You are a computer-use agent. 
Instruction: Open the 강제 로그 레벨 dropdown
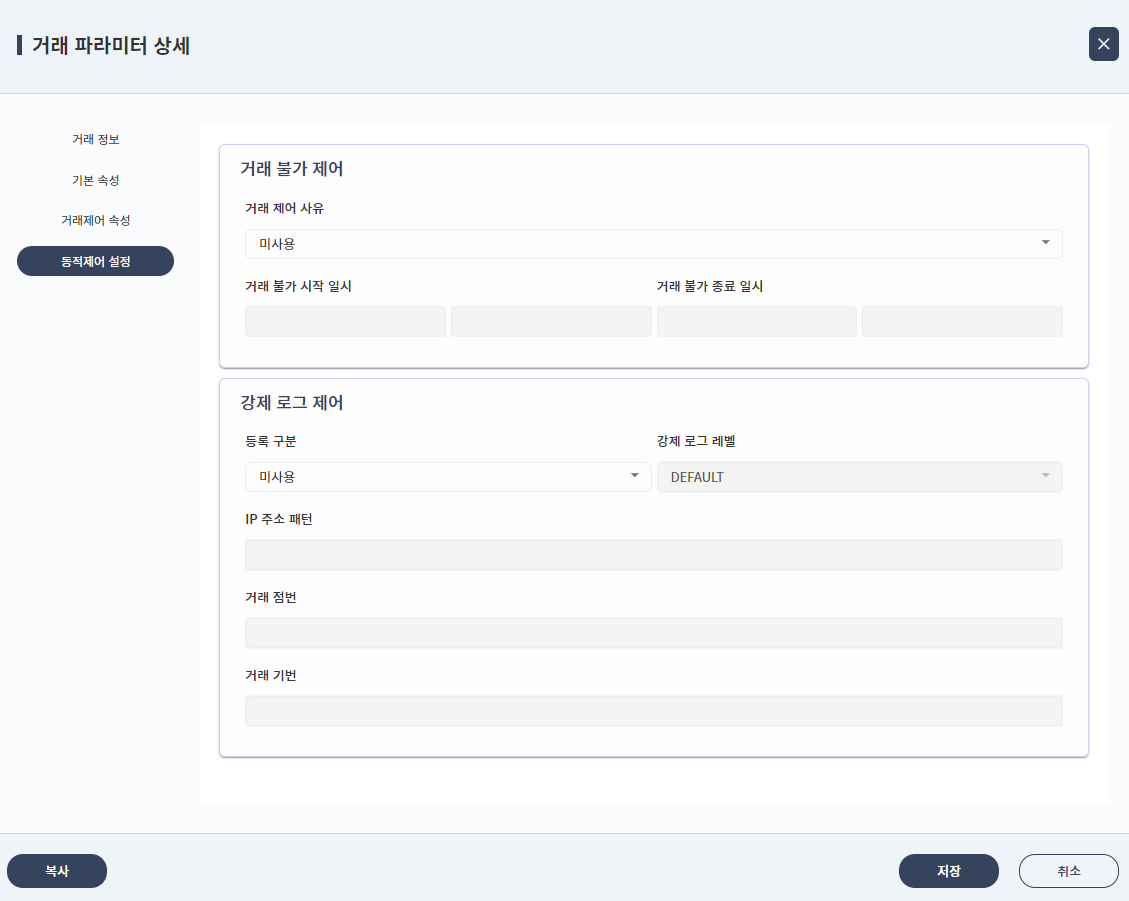point(859,477)
